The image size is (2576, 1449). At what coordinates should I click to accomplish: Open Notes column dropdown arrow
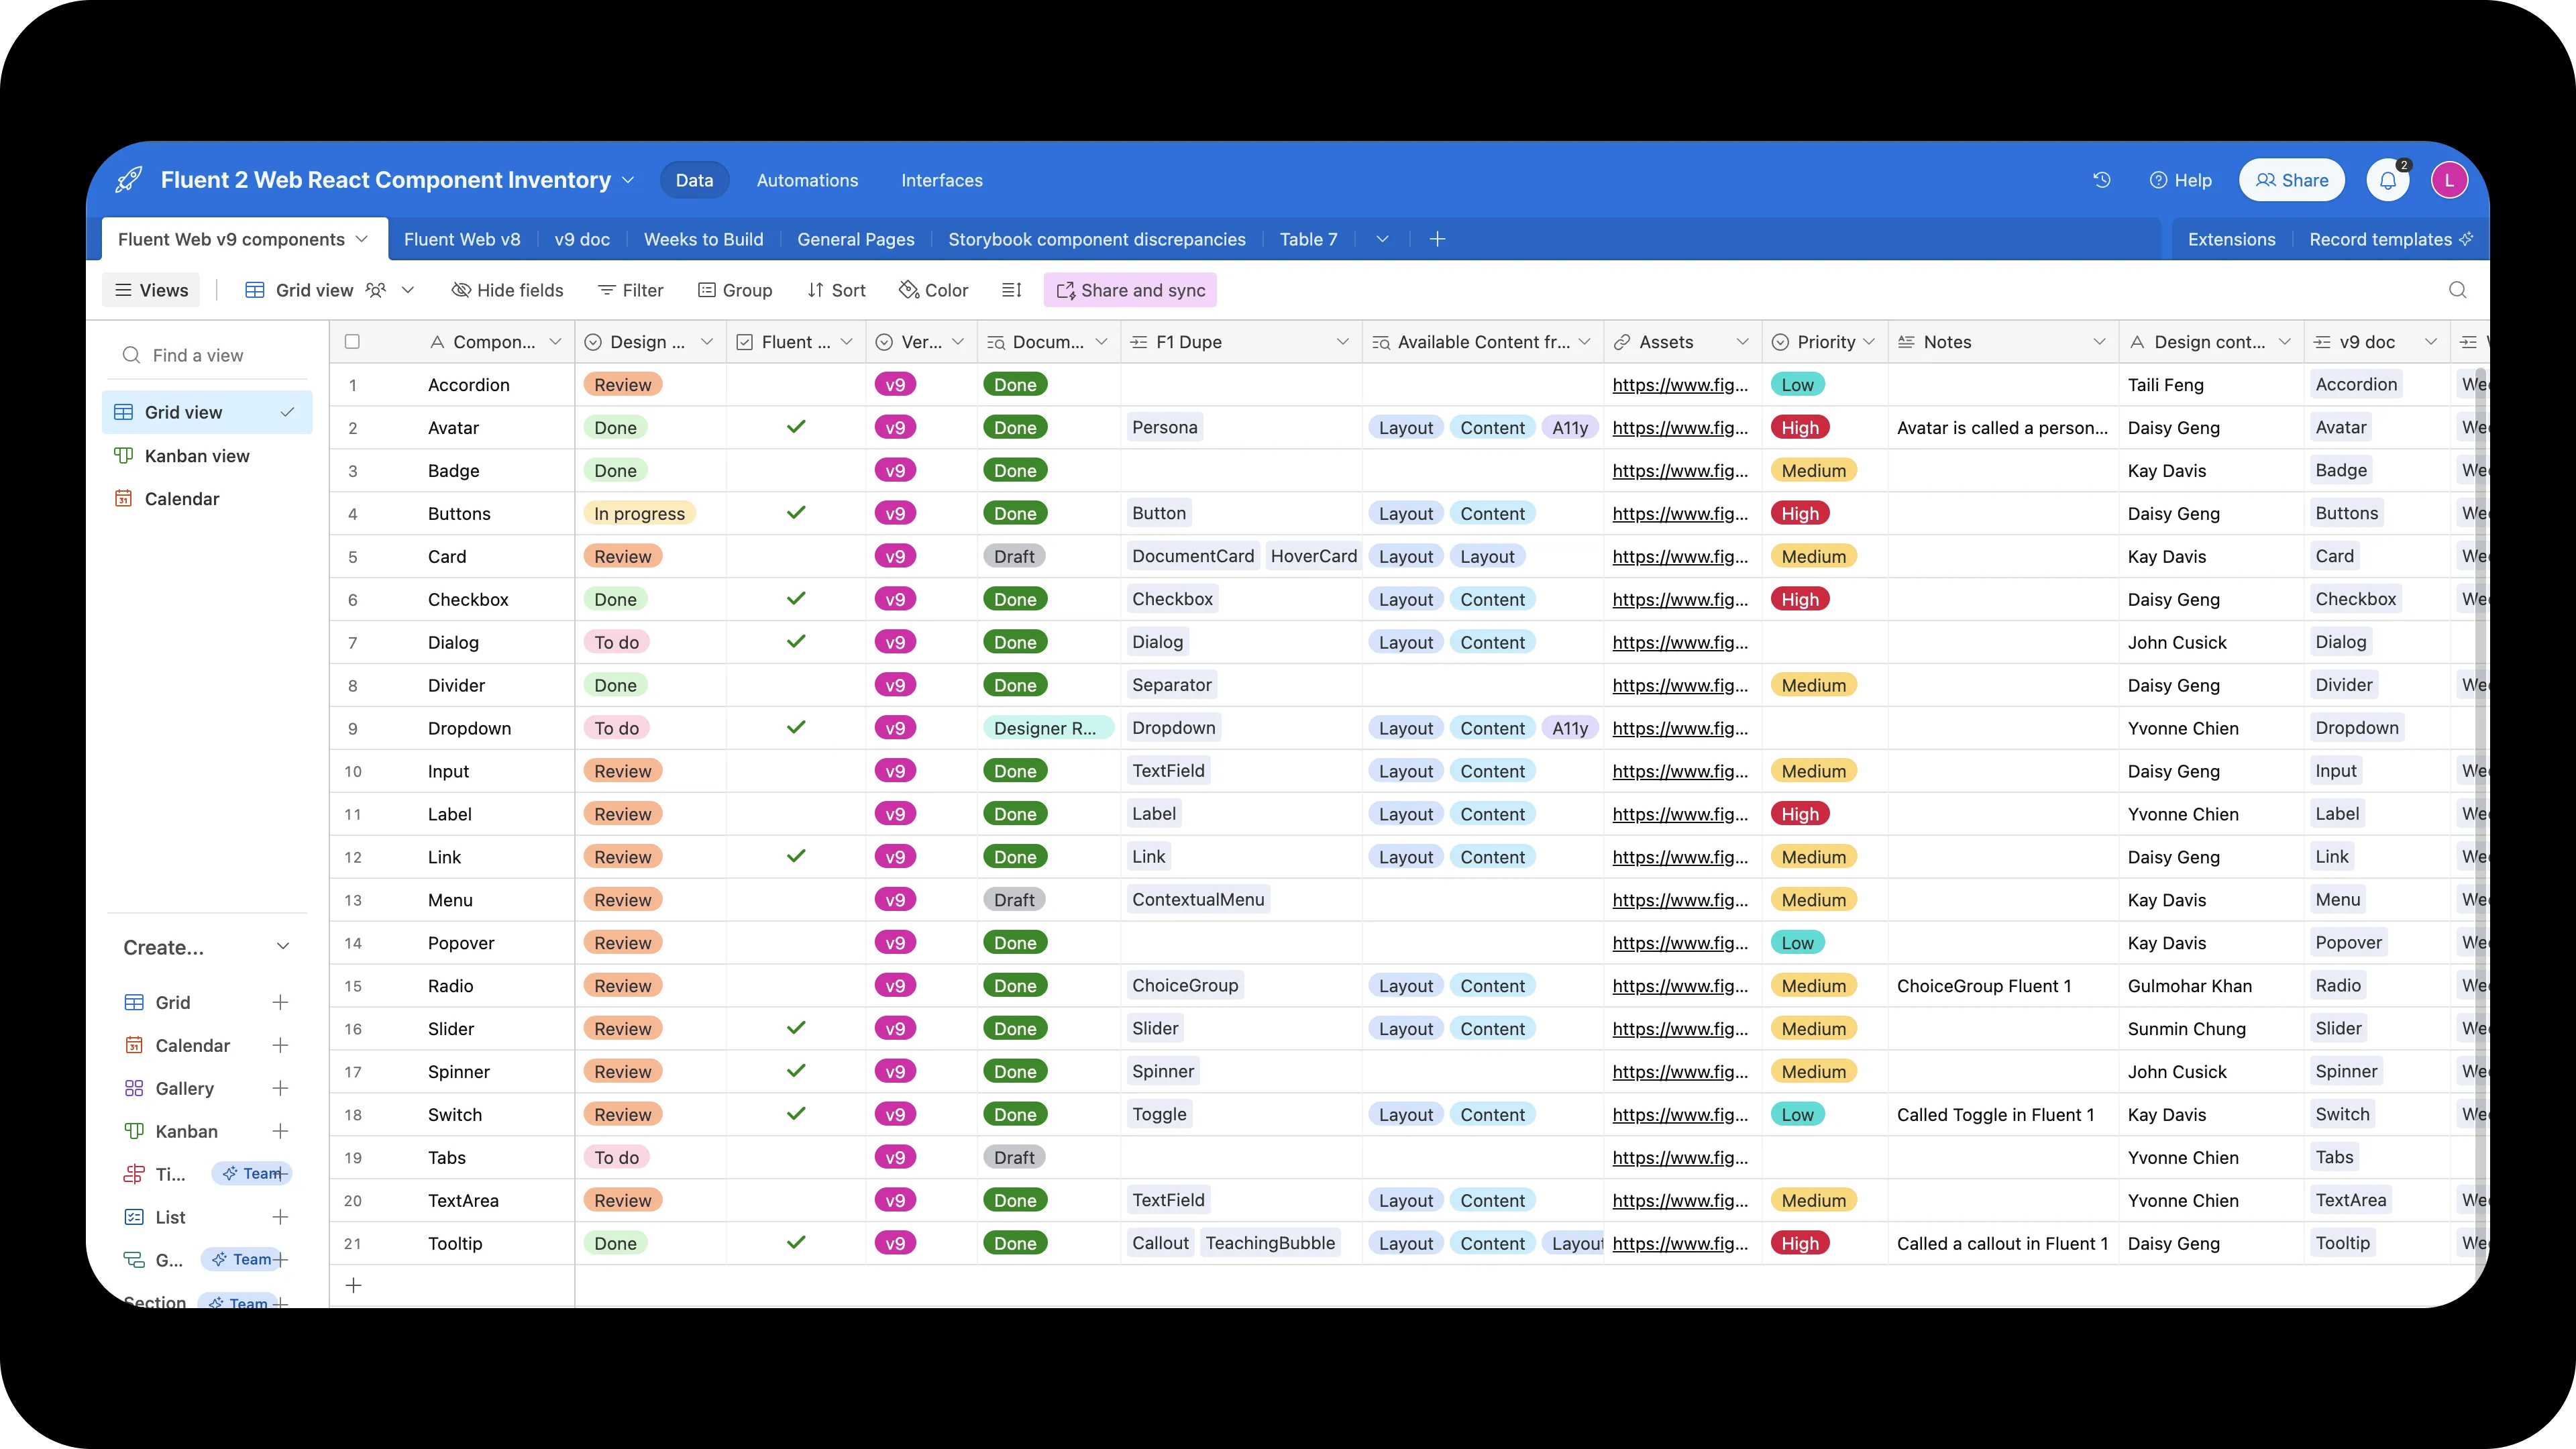tap(2099, 342)
